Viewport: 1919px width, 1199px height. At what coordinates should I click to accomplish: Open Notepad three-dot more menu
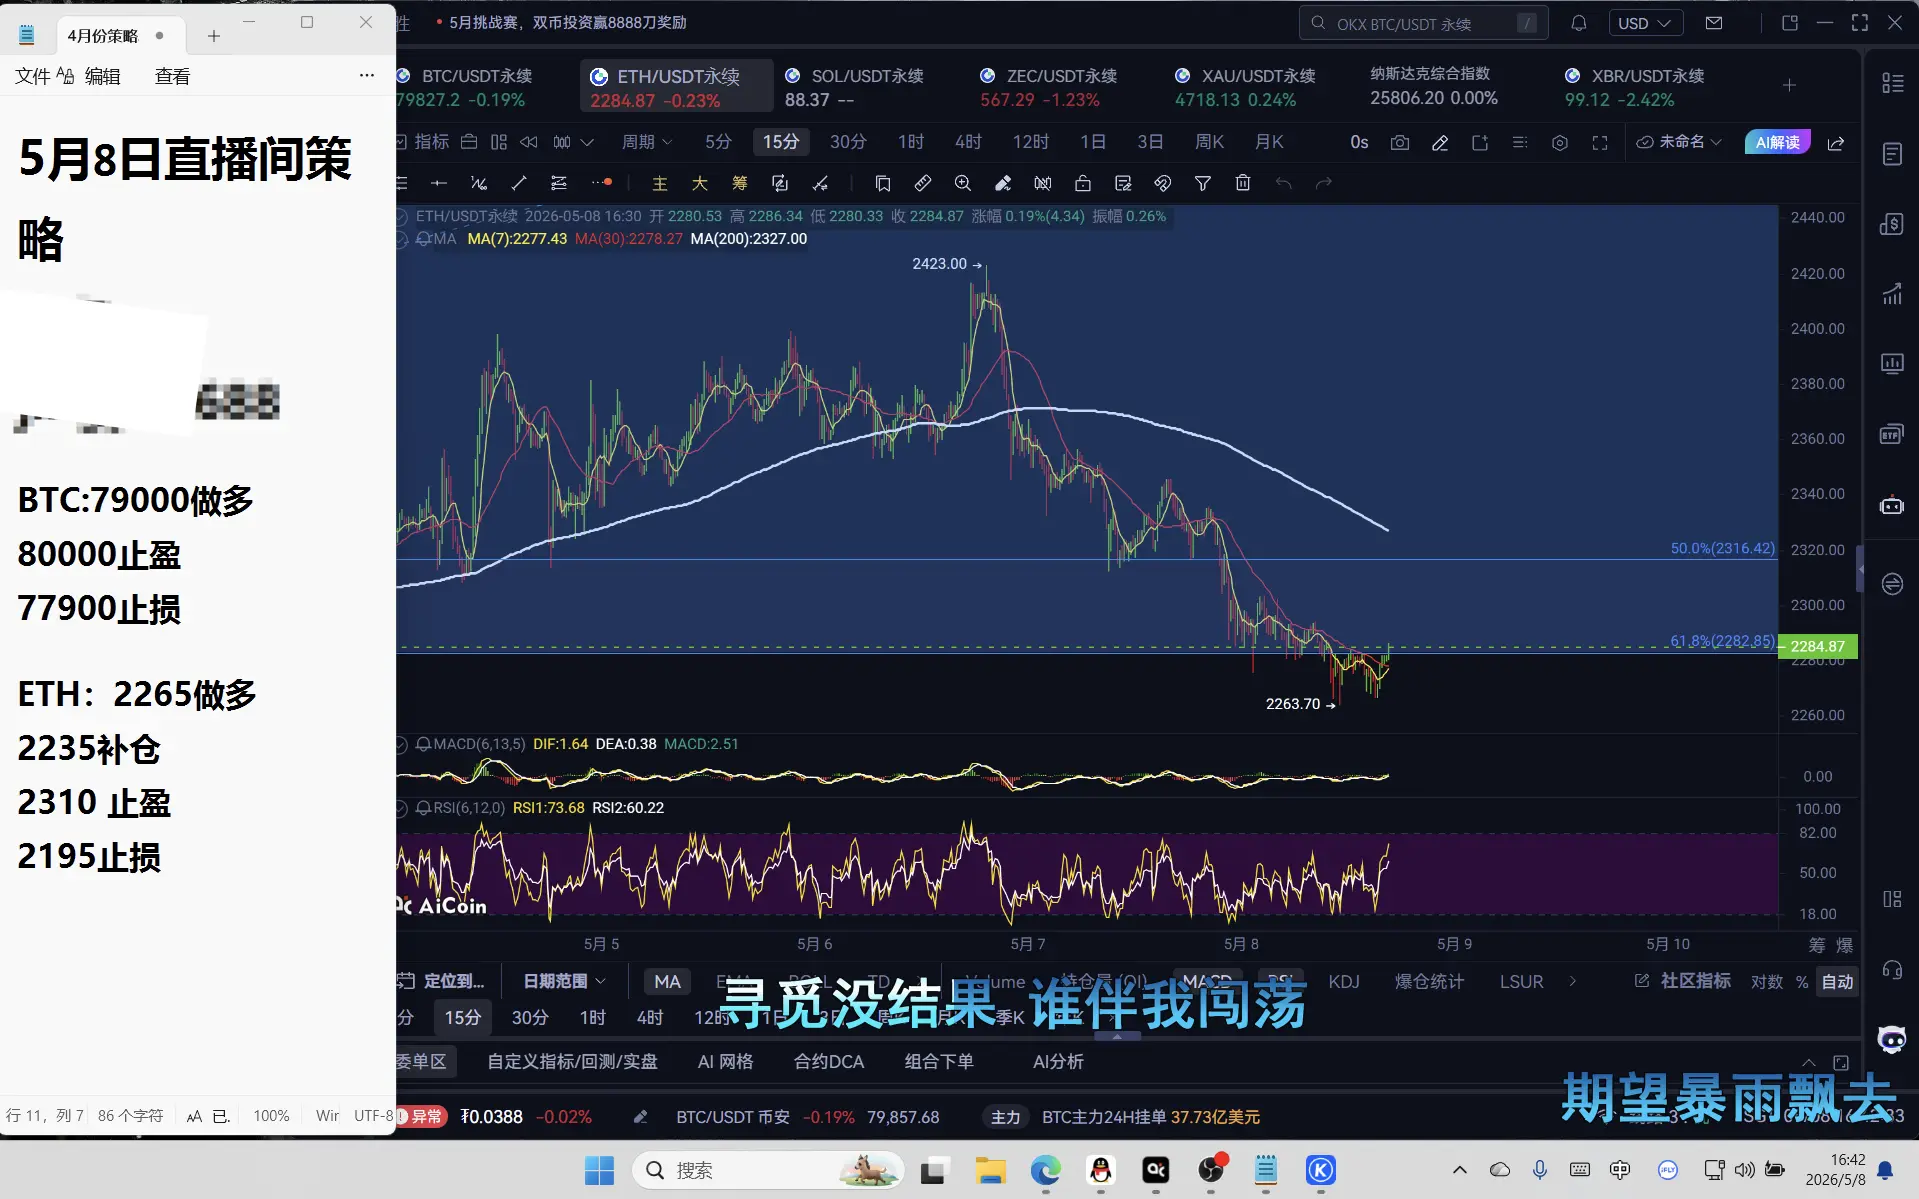tap(367, 76)
